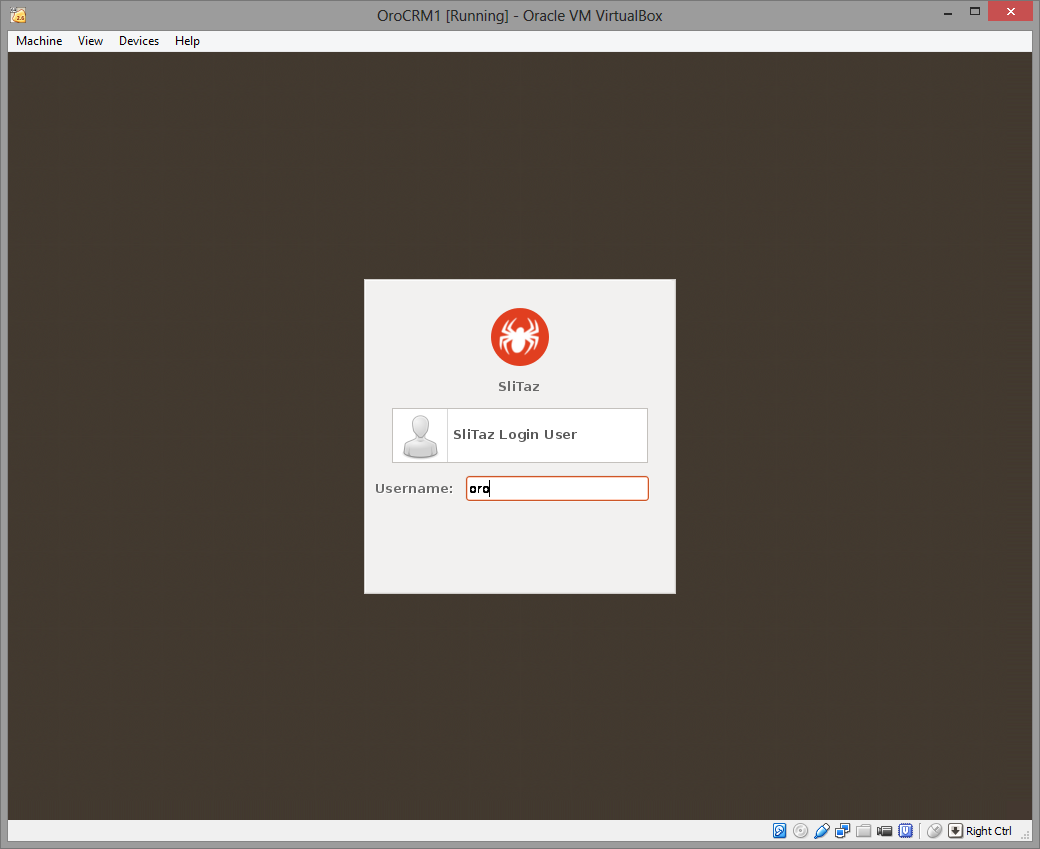
Task: Select the SliTaz Login User entry
Action: click(520, 435)
